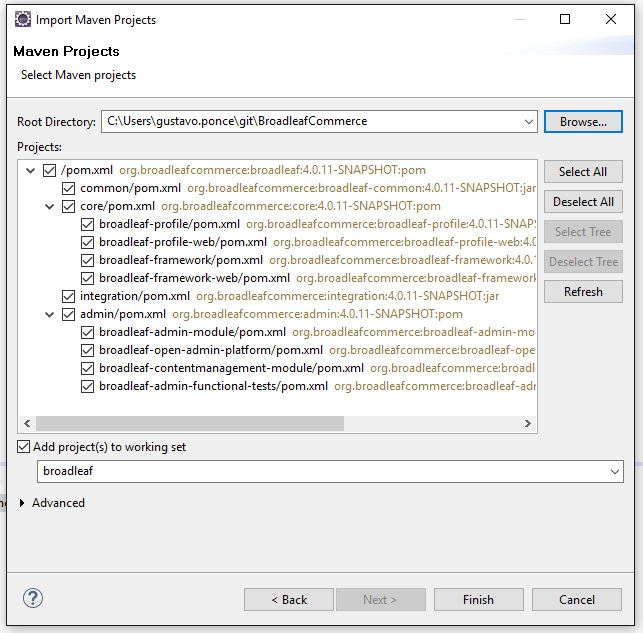Uncheck broadleaf-profile-web/pom.xml checkbox
Viewport: 643px width, 633px height.
point(87,242)
